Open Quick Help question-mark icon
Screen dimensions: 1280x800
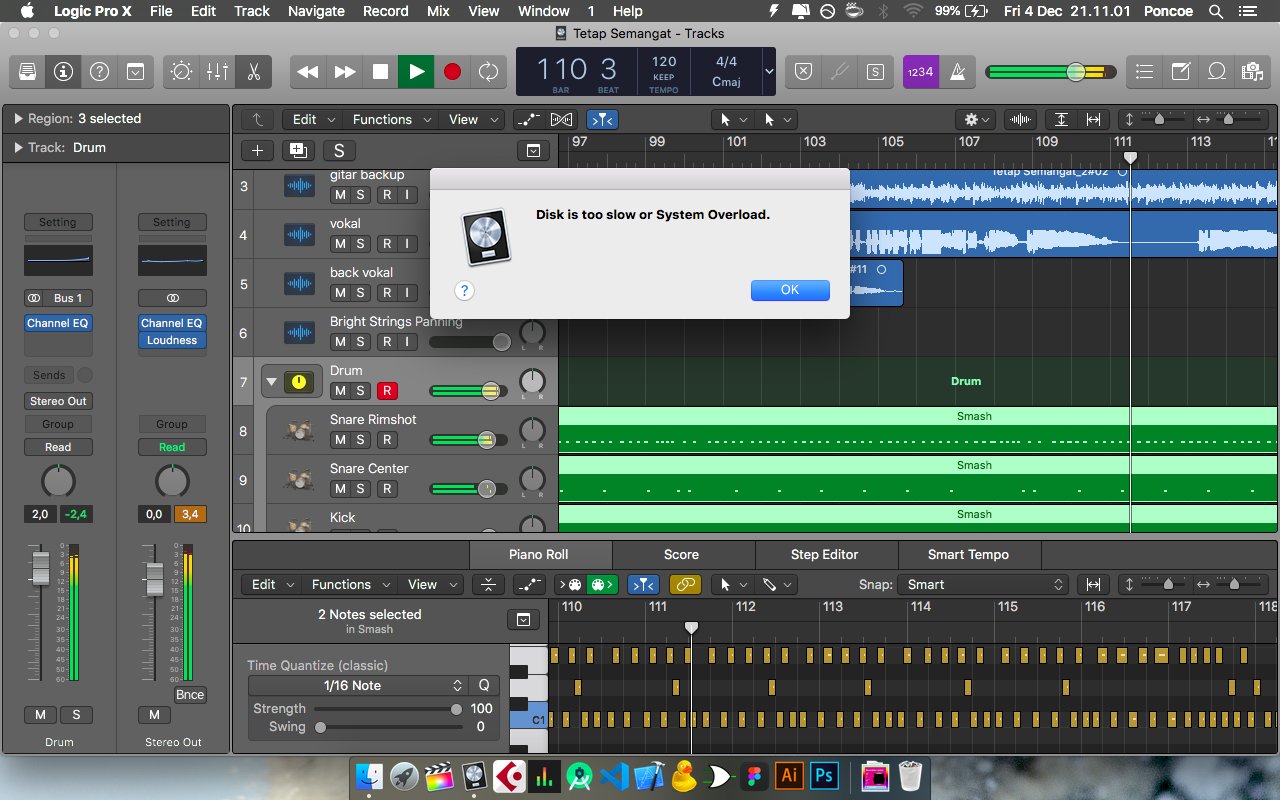pyautogui.click(x=99, y=72)
